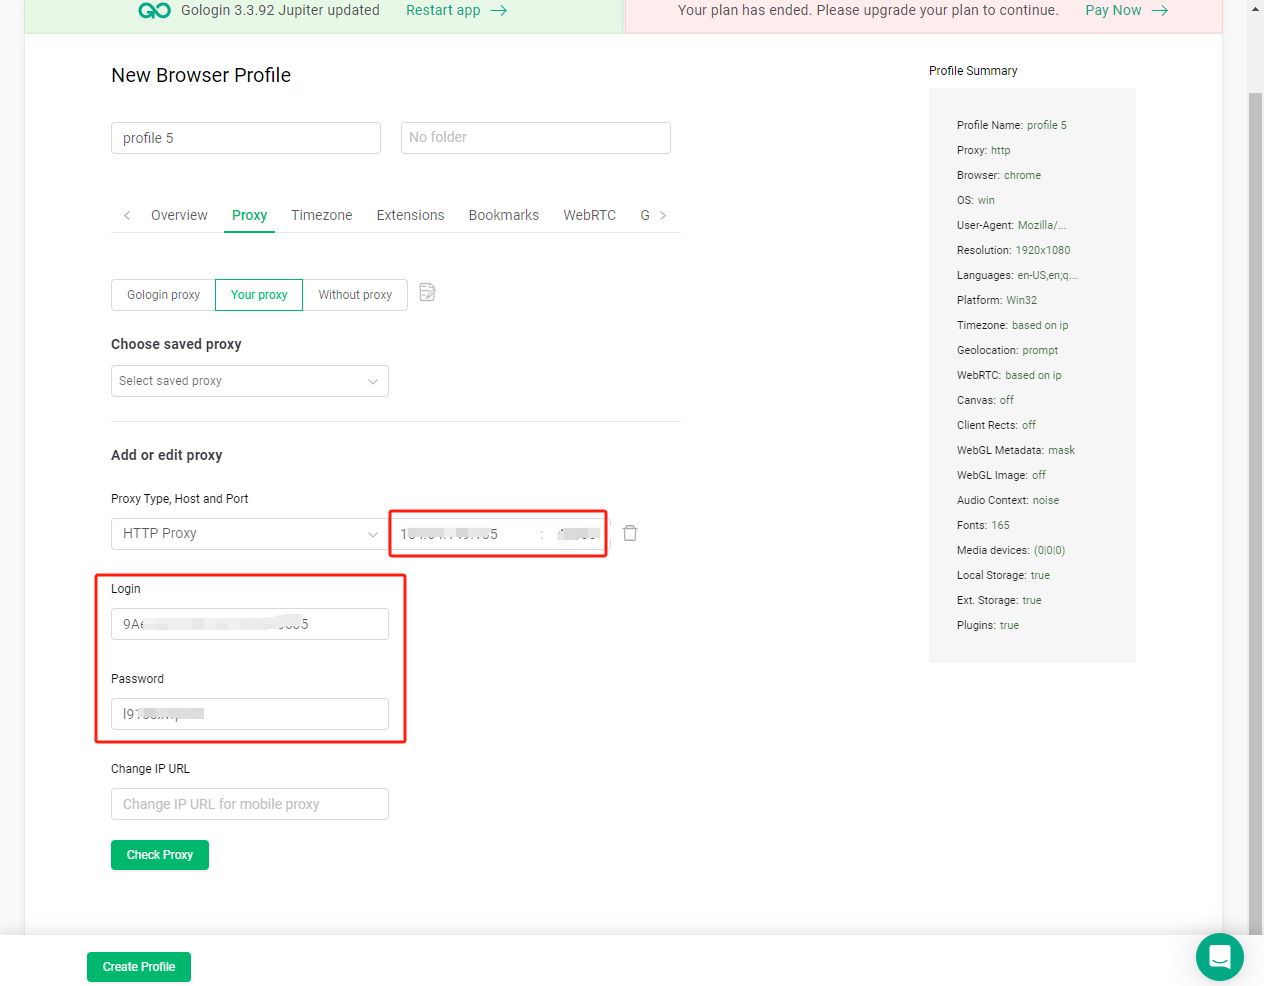Click the paste proxy notepad icon

tap(427, 292)
